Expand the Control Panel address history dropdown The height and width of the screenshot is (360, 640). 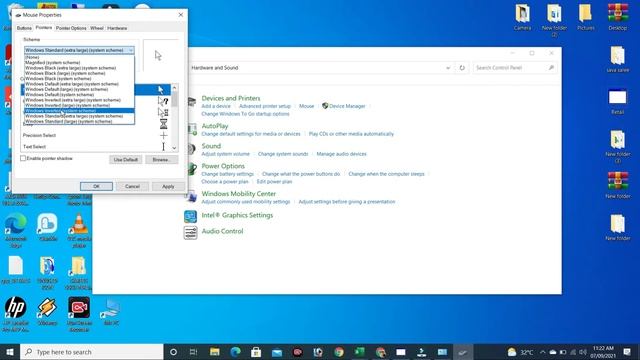pyautogui.click(x=448, y=68)
